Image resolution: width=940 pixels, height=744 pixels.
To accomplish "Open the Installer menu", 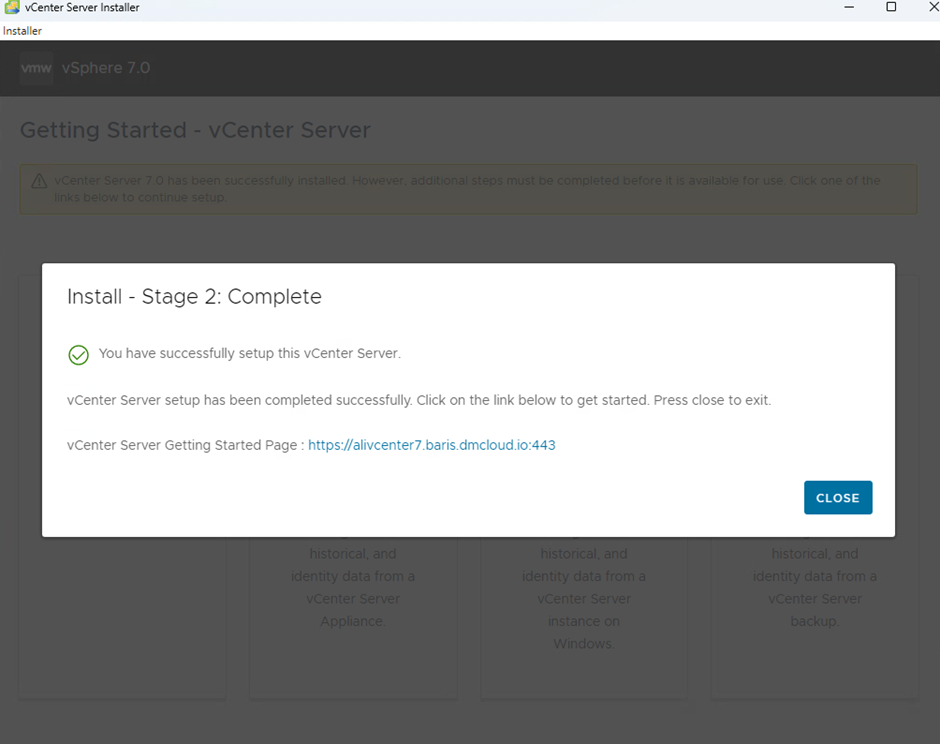I will pos(22,31).
